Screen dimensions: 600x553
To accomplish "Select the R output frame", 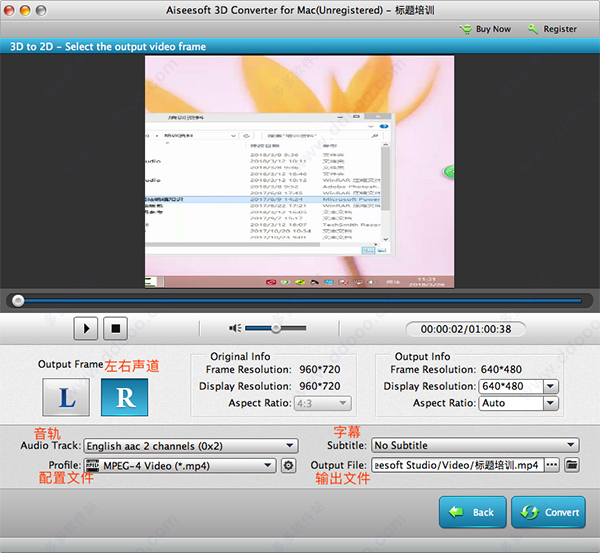I will pyautogui.click(x=125, y=397).
